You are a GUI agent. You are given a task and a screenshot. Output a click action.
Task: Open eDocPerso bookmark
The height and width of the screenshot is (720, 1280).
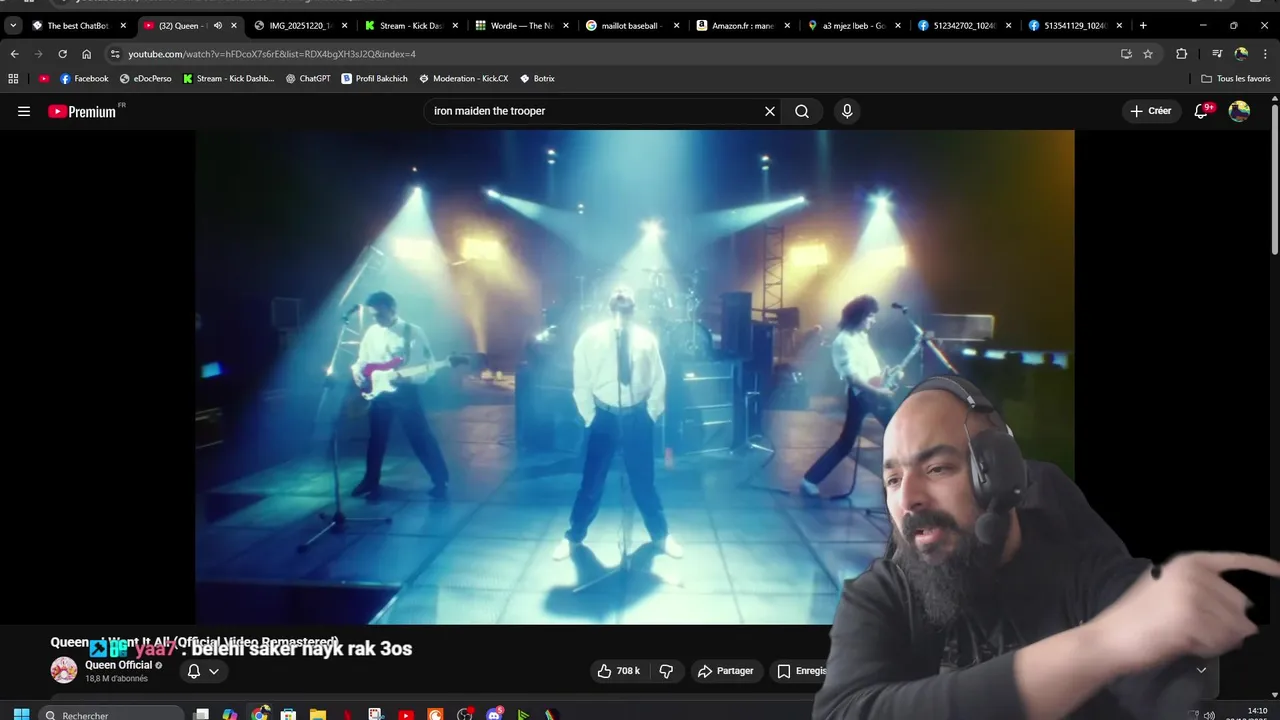point(145,78)
